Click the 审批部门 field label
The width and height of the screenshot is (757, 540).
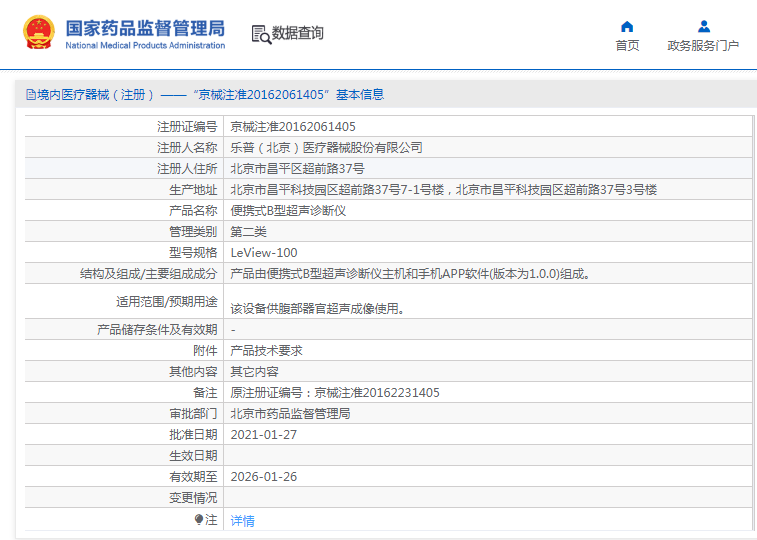click(x=193, y=414)
